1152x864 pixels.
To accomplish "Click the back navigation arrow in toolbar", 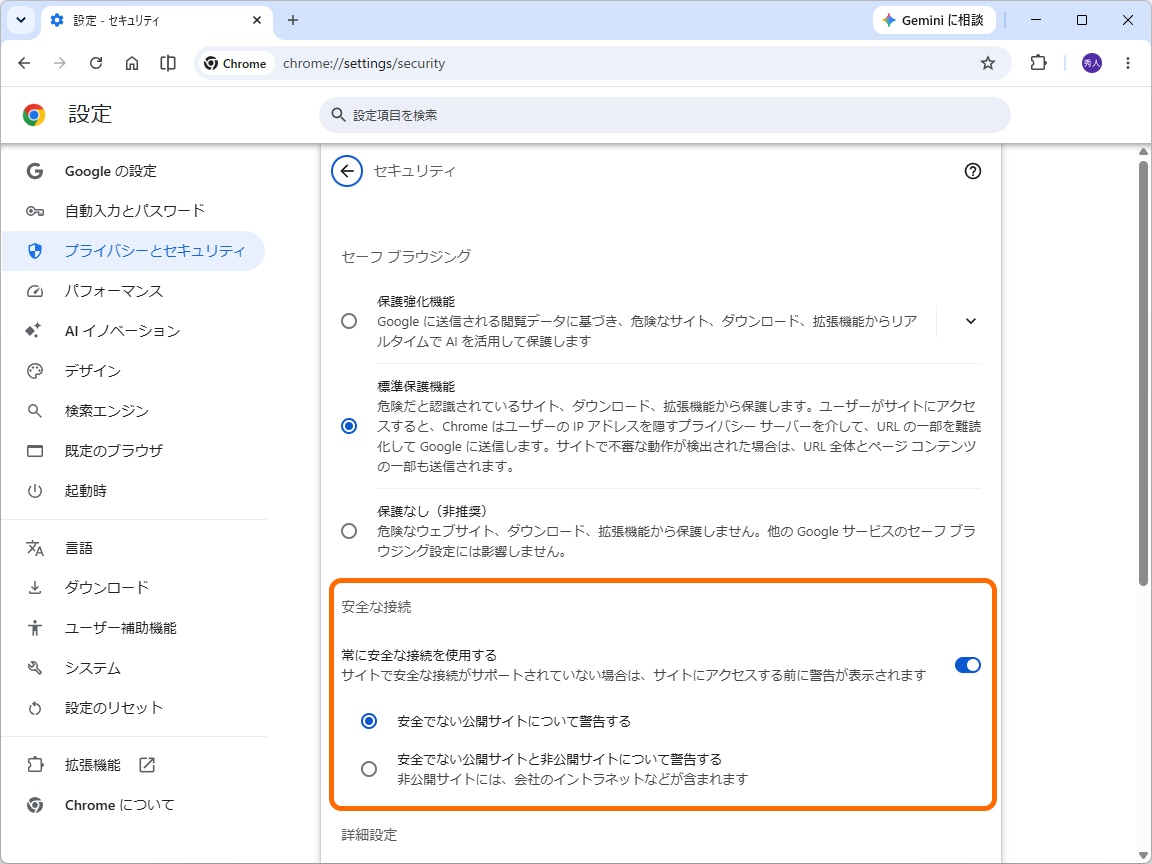I will [24, 63].
